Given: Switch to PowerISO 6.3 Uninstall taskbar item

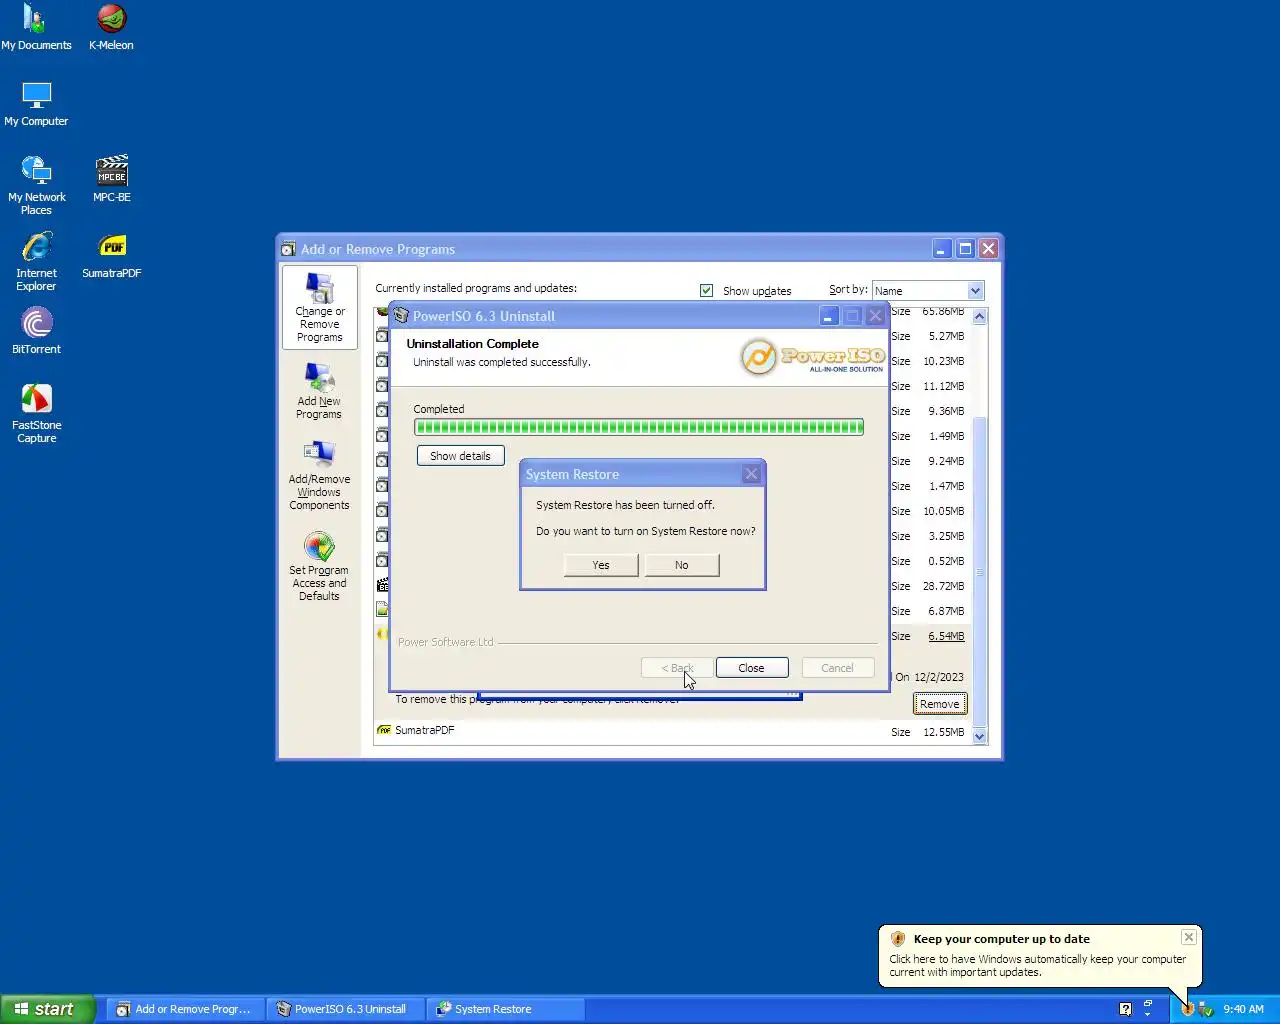Looking at the screenshot, I should (x=345, y=1009).
